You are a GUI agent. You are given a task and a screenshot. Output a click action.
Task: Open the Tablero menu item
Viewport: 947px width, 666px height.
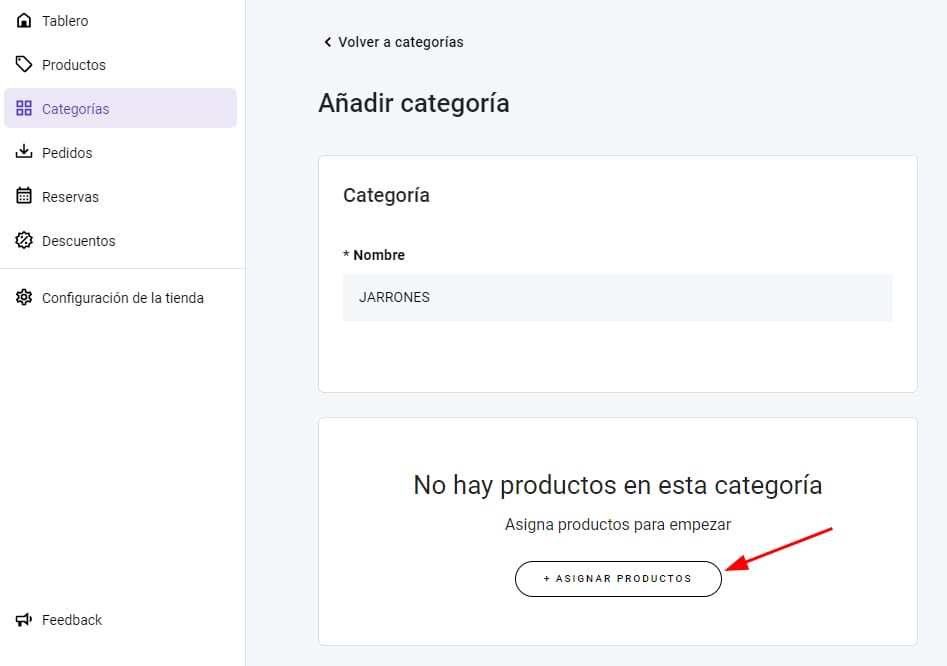click(x=120, y=21)
